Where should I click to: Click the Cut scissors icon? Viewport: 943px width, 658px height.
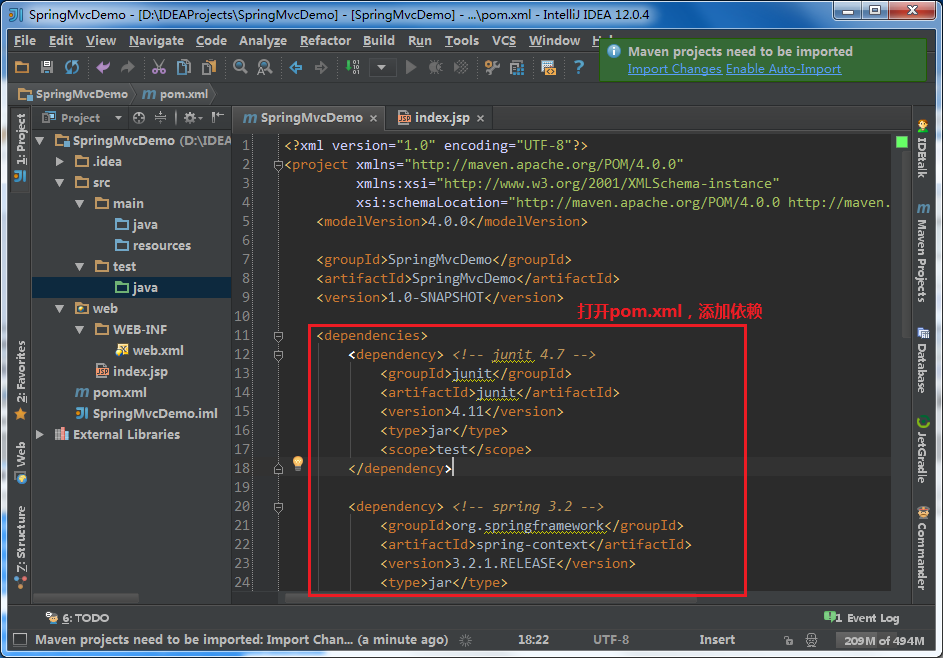(x=159, y=67)
